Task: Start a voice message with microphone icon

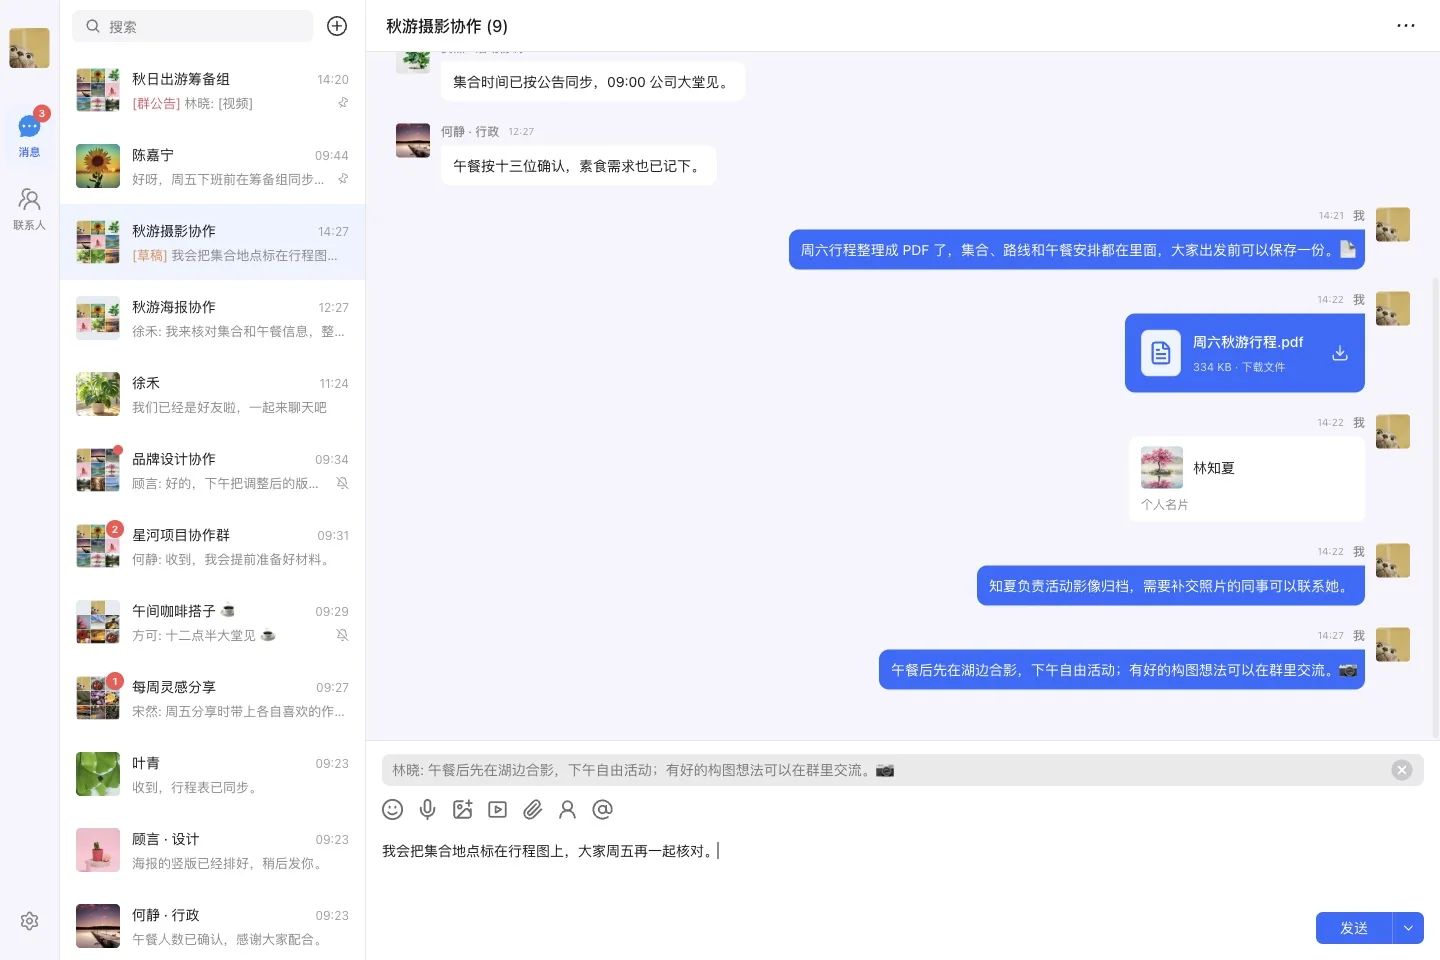Action: [x=427, y=810]
